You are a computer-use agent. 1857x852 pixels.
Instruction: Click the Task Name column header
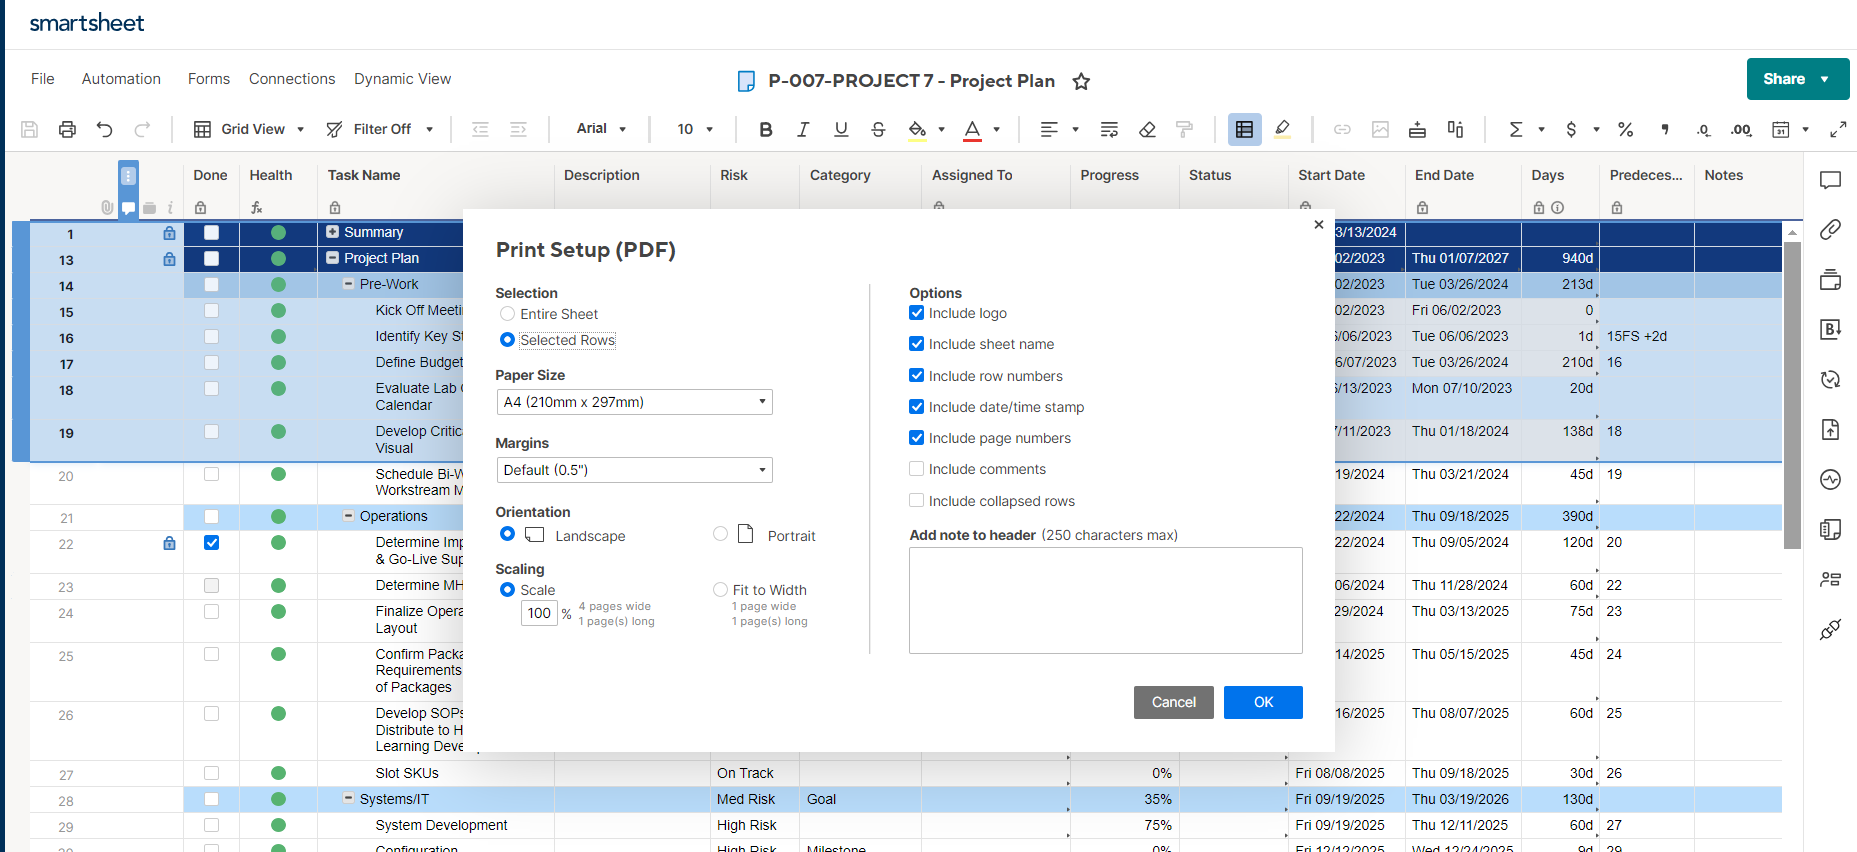click(x=364, y=175)
